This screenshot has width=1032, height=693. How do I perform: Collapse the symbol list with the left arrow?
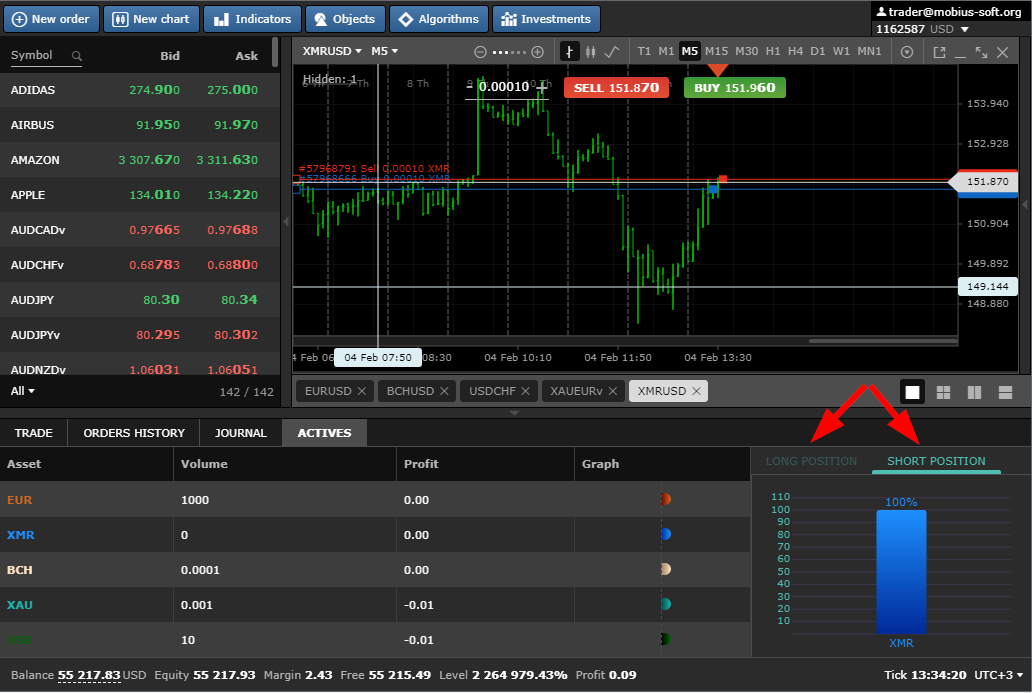pyautogui.click(x=286, y=222)
